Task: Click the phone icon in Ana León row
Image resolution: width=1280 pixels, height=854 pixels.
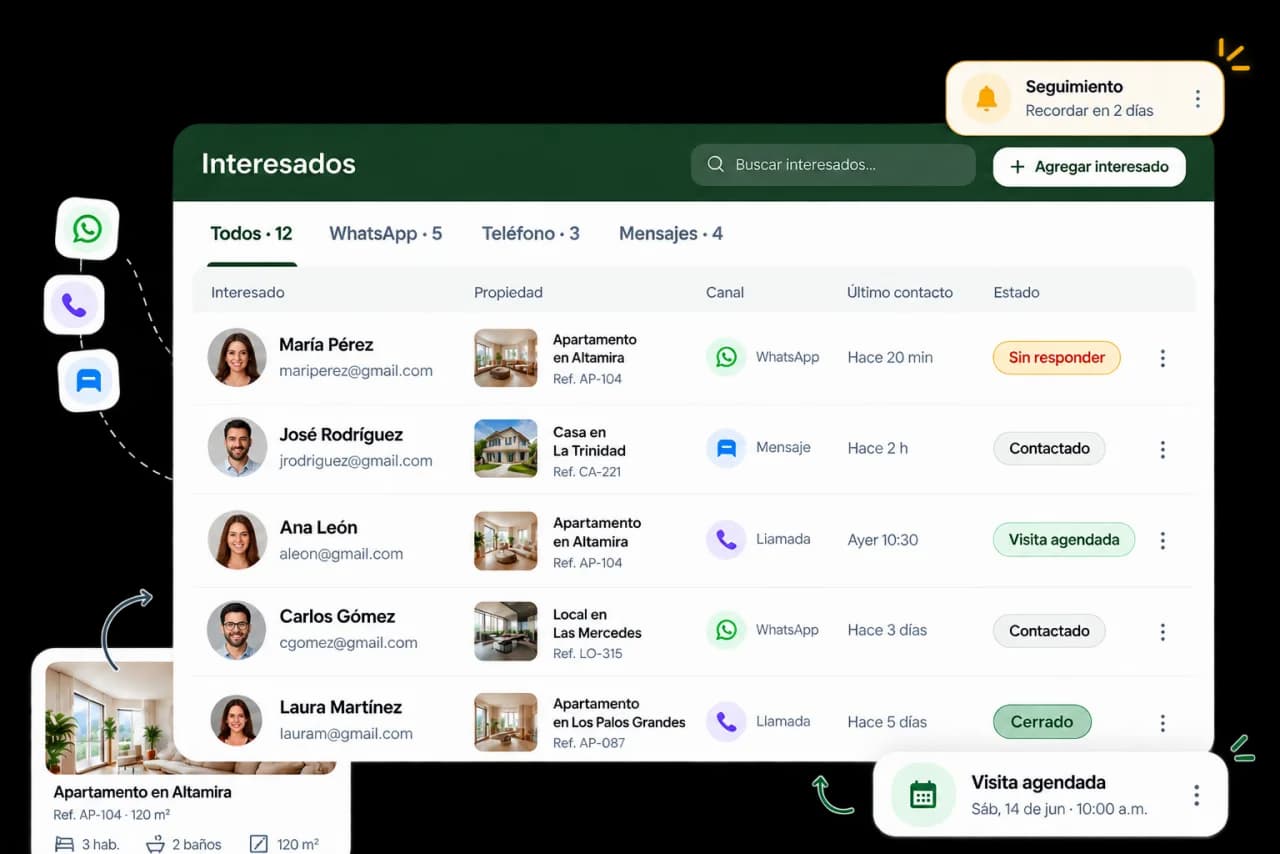Action: (726, 539)
